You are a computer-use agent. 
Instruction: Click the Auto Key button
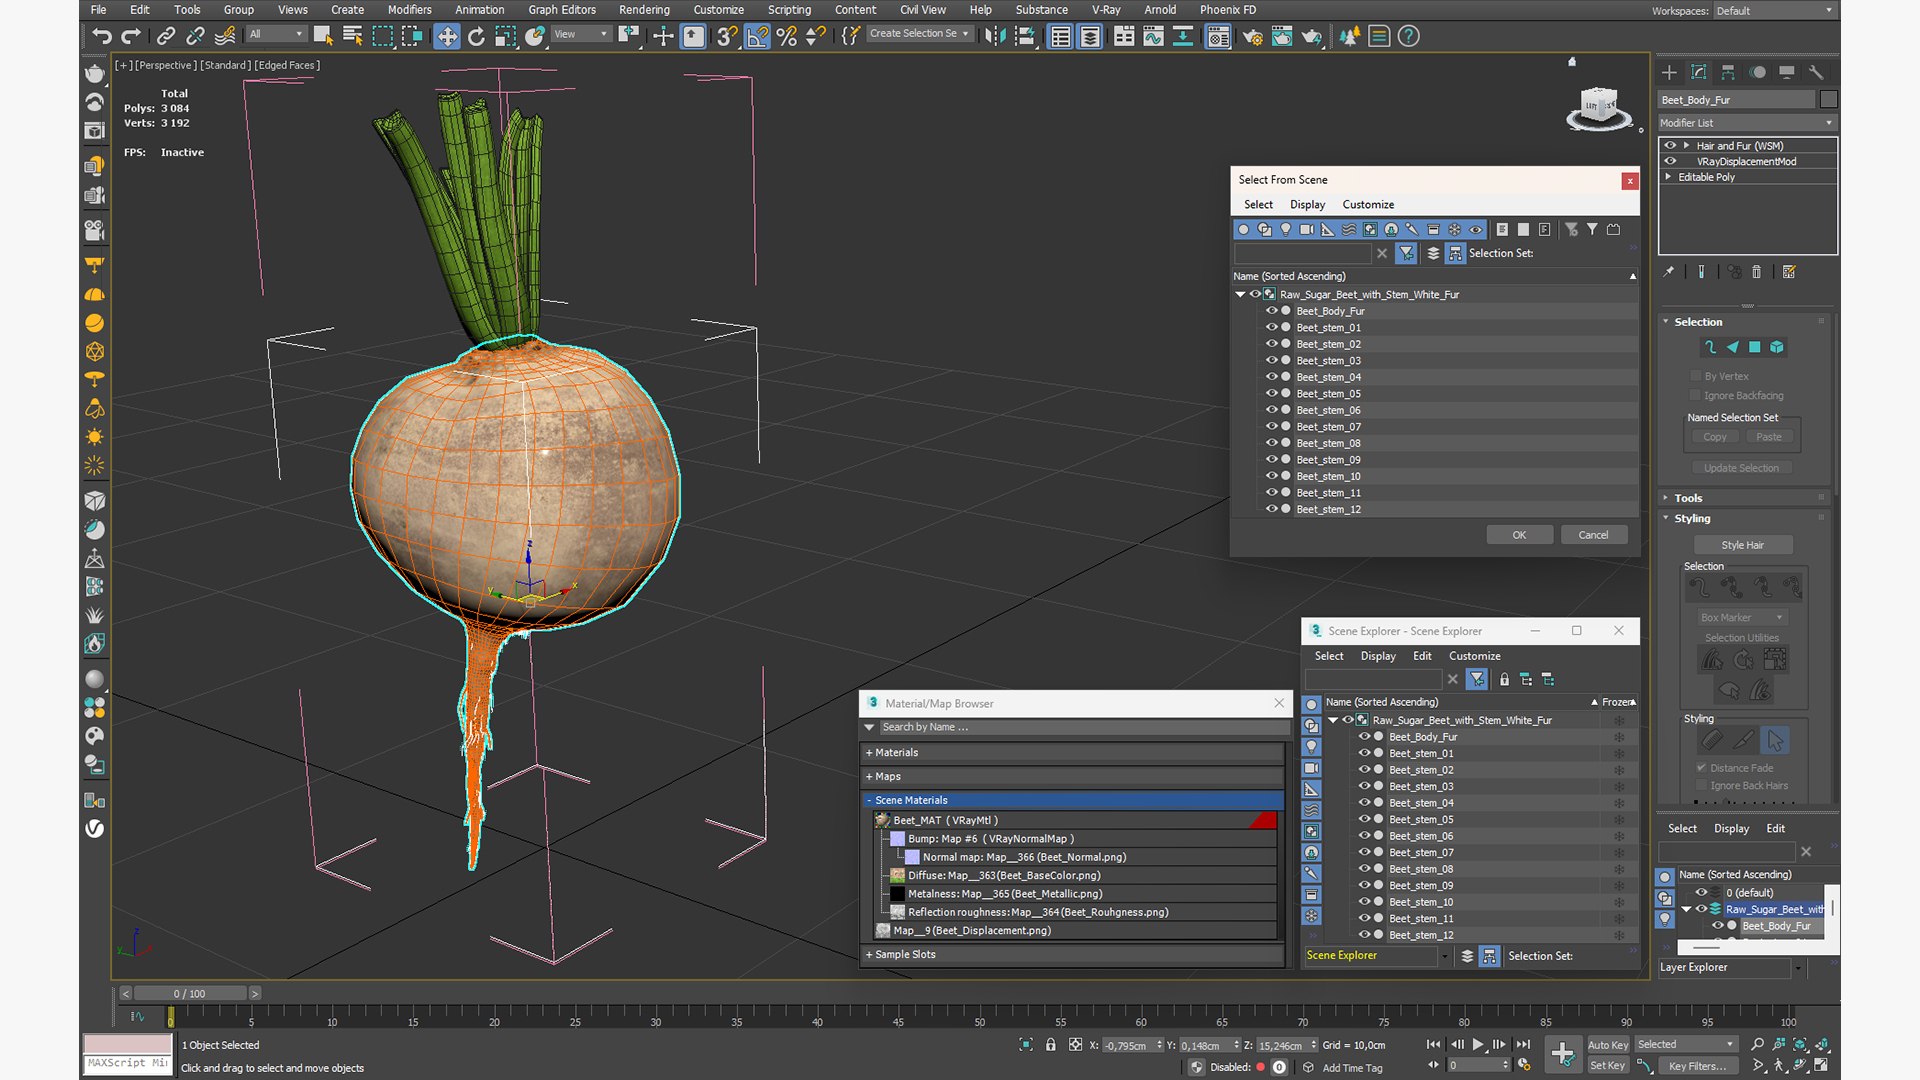click(x=1607, y=1044)
